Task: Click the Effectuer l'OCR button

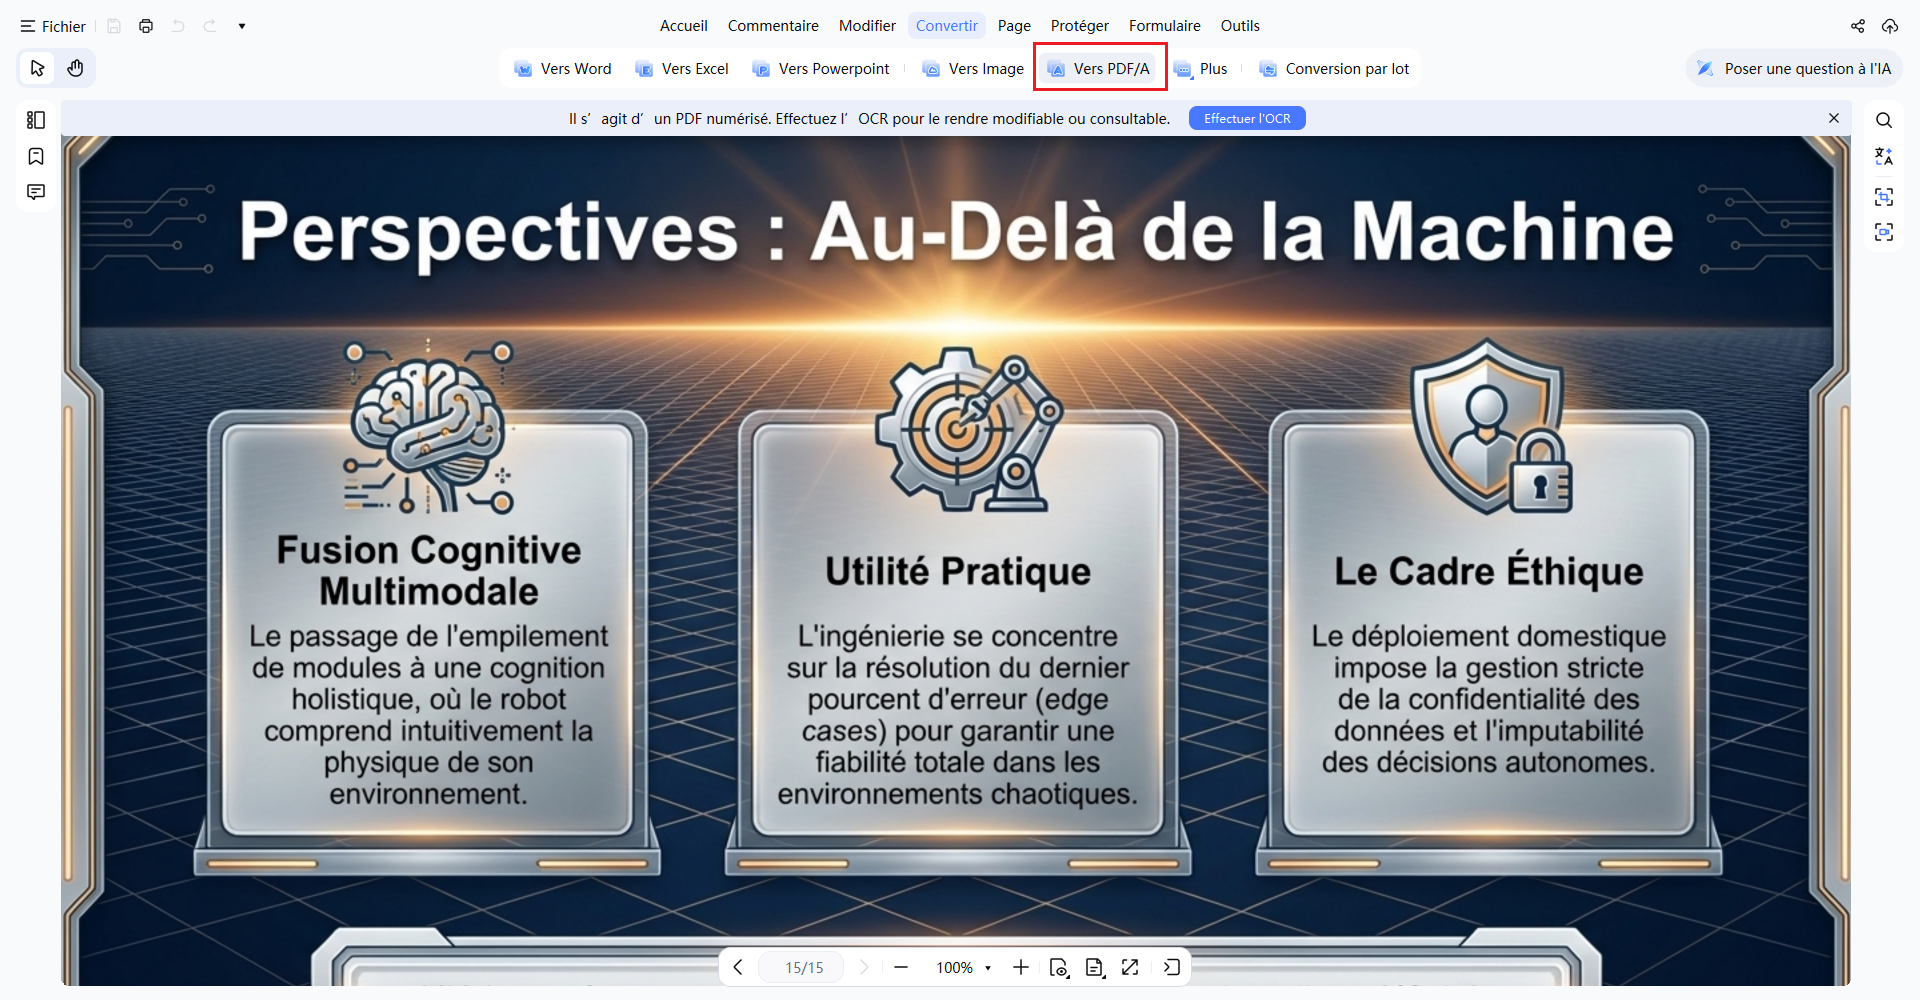Action: point(1247,118)
